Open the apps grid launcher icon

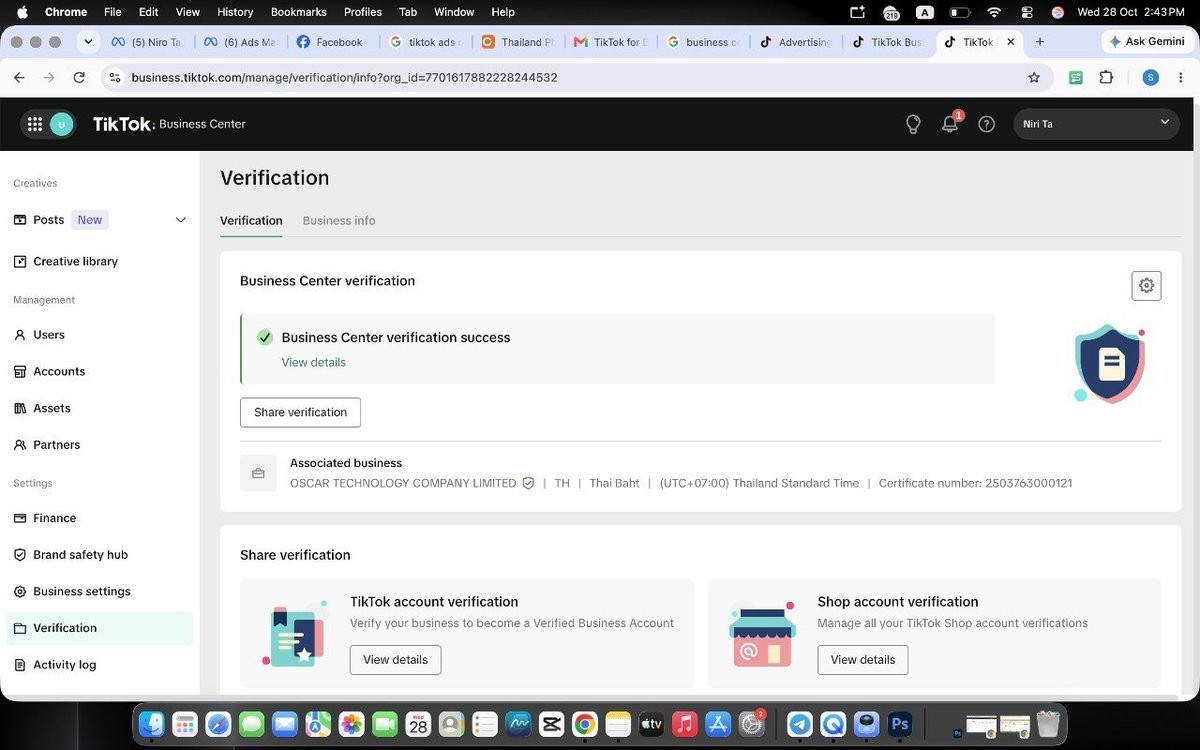(x=35, y=124)
